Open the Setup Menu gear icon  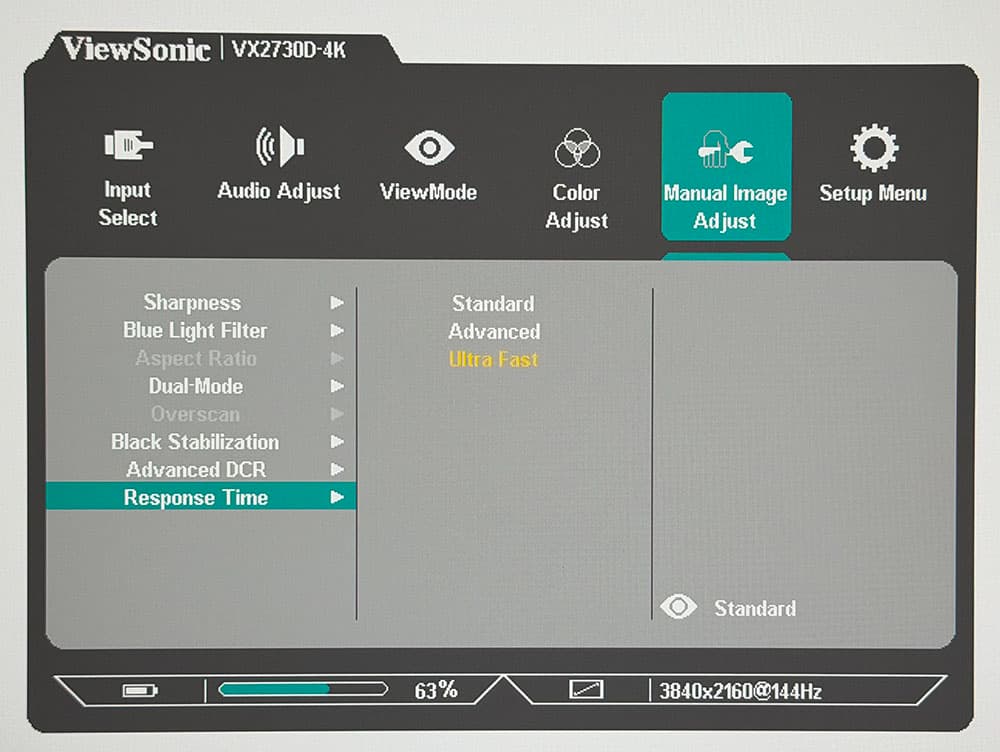[874, 148]
